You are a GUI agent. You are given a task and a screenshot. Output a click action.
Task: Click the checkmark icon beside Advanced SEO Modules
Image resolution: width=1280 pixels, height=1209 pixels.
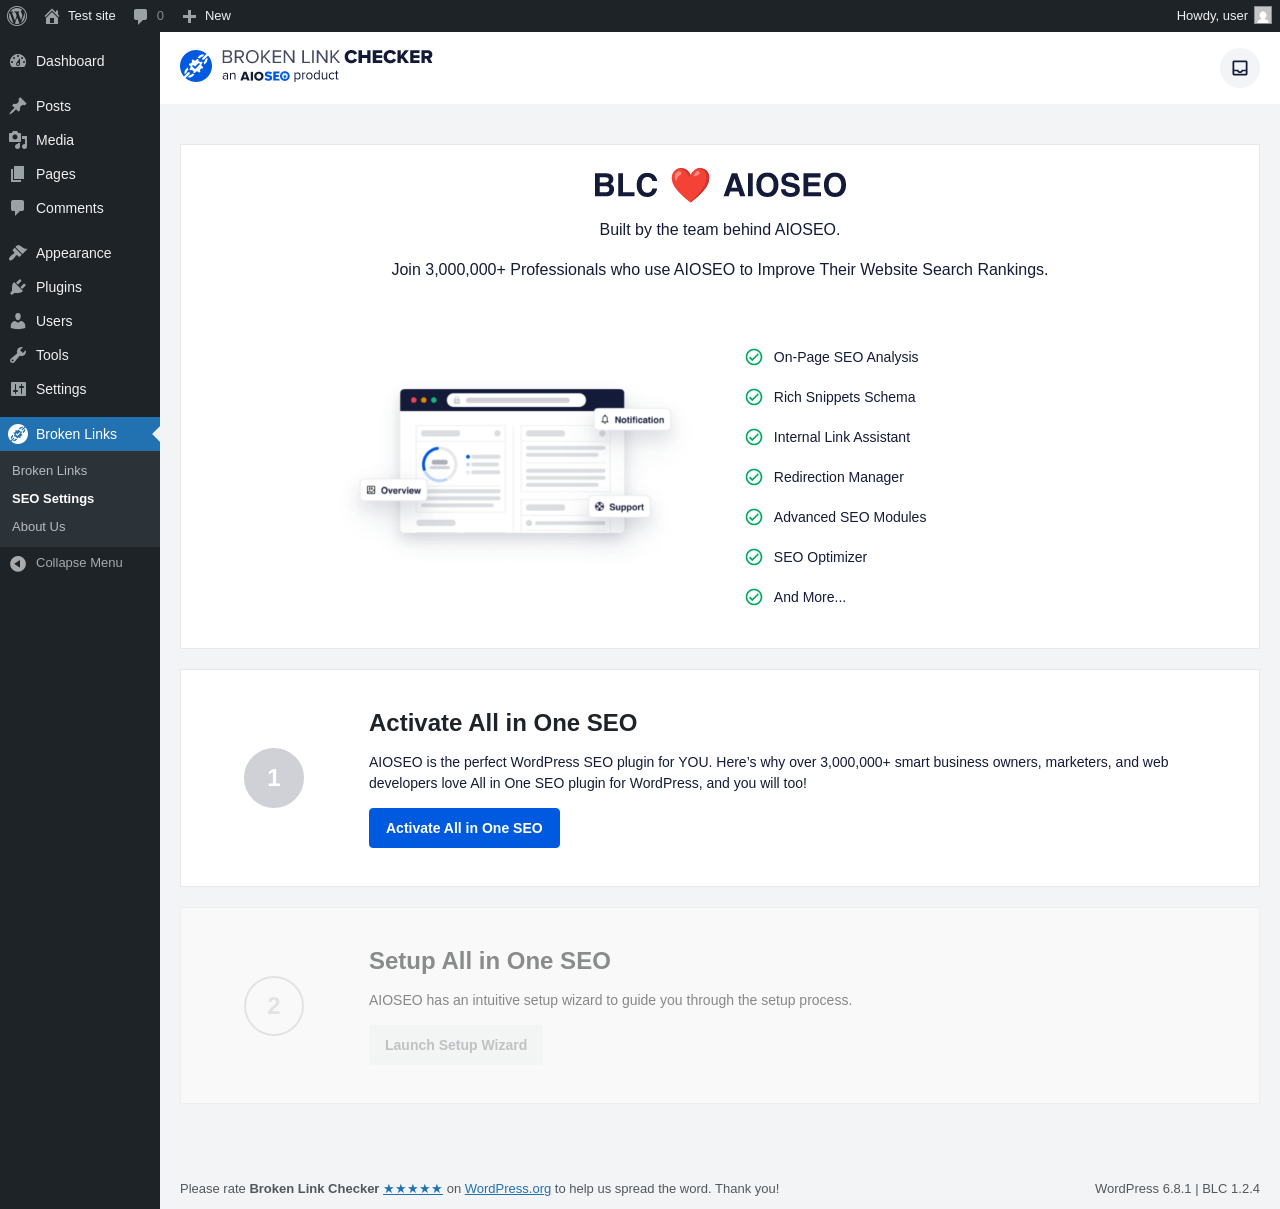(754, 517)
